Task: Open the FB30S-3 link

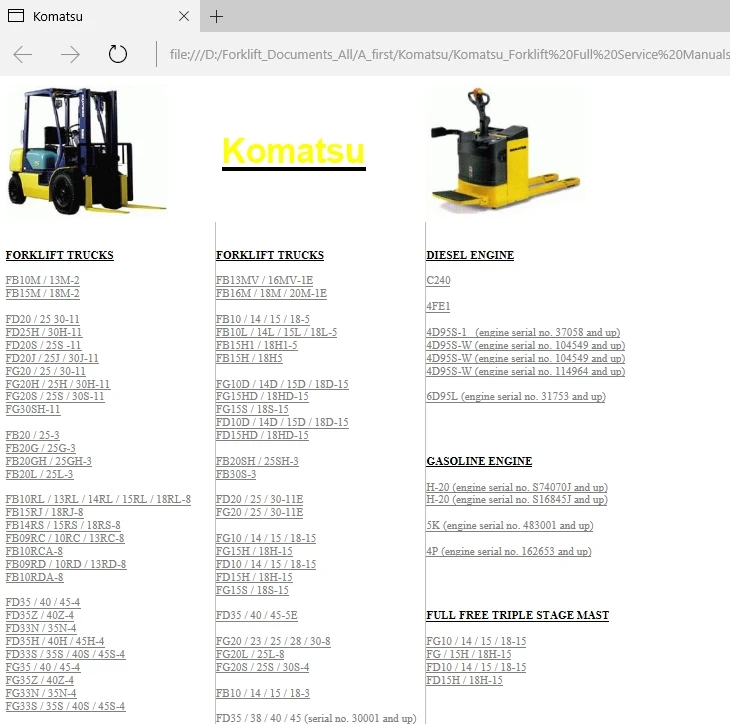Action: click(x=236, y=474)
